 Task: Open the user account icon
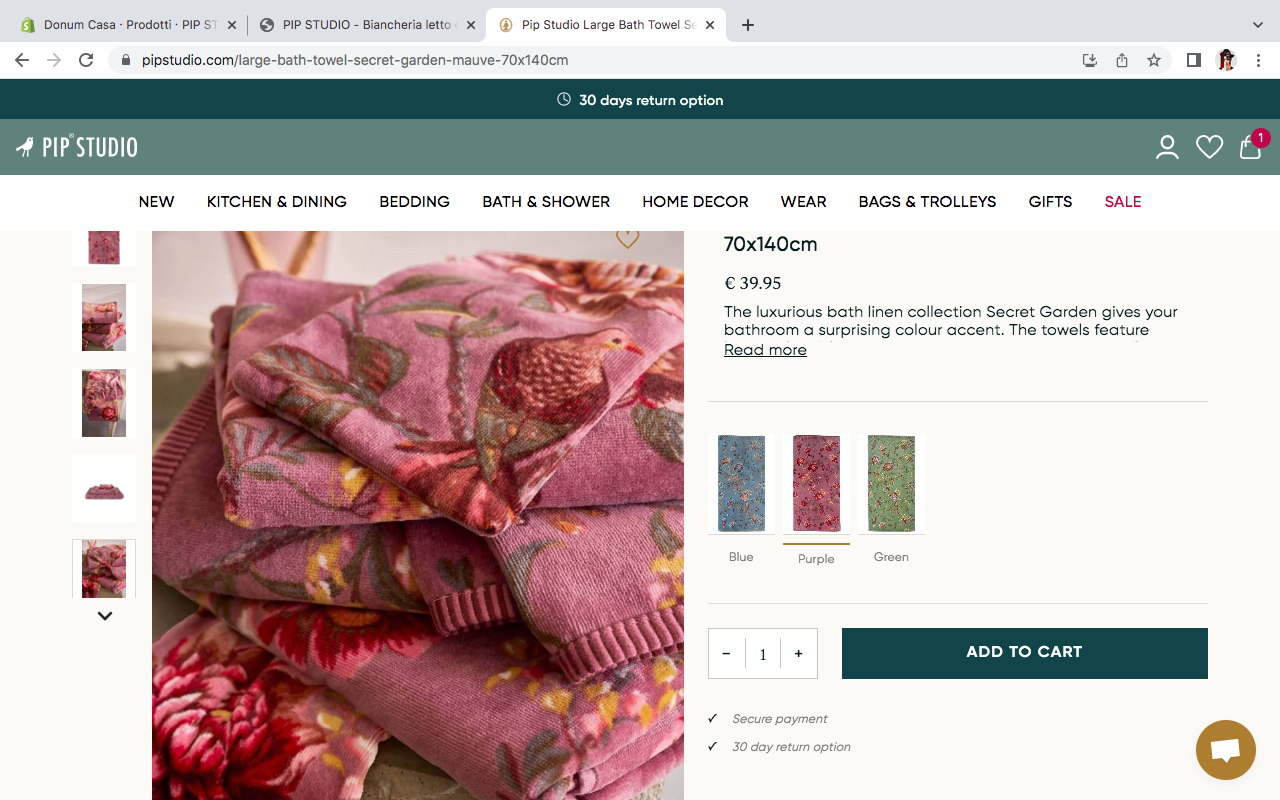click(x=1167, y=148)
